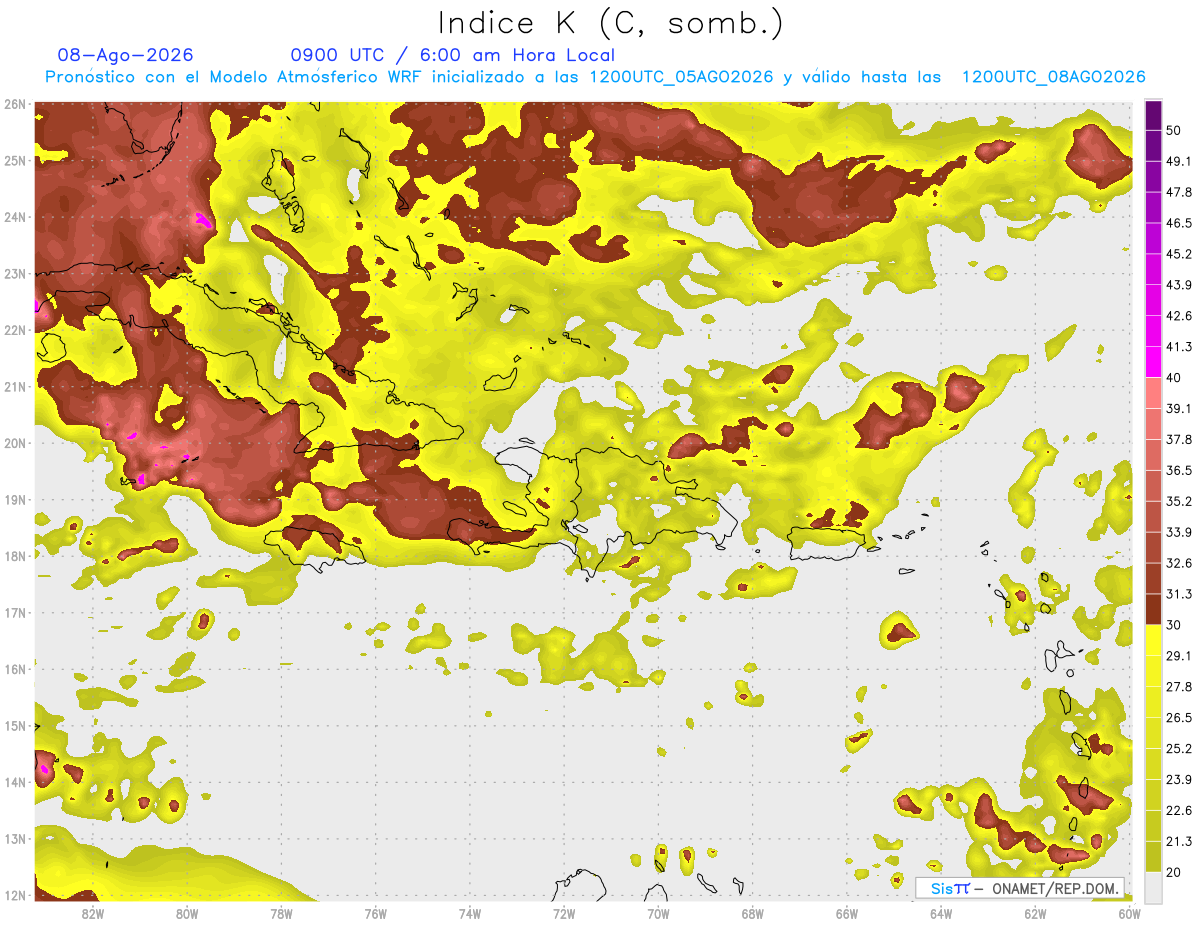Click the longitude axis label '60W'

click(1130, 913)
